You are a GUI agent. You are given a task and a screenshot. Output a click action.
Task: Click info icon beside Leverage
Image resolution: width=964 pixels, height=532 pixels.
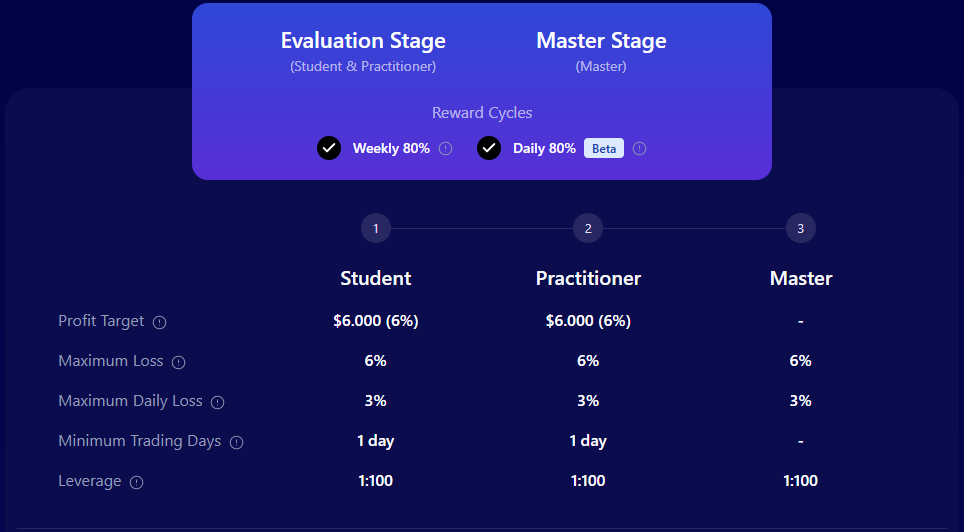click(137, 482)
